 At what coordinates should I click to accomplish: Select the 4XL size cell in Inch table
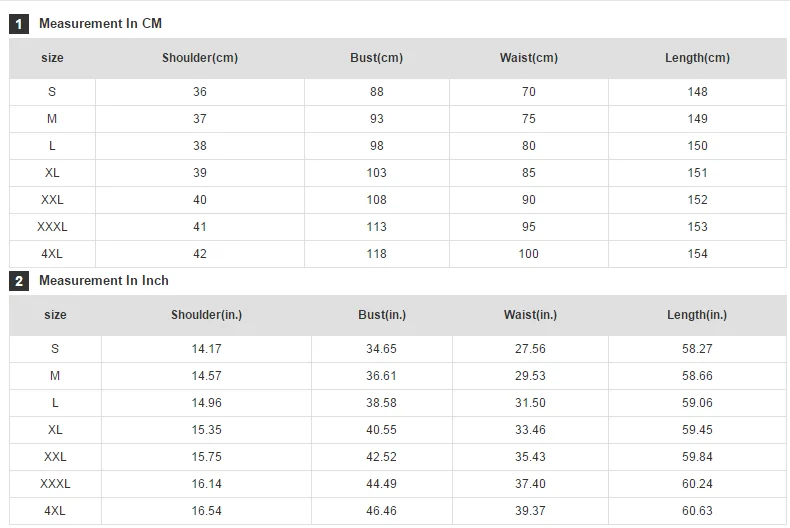[55, 511]
